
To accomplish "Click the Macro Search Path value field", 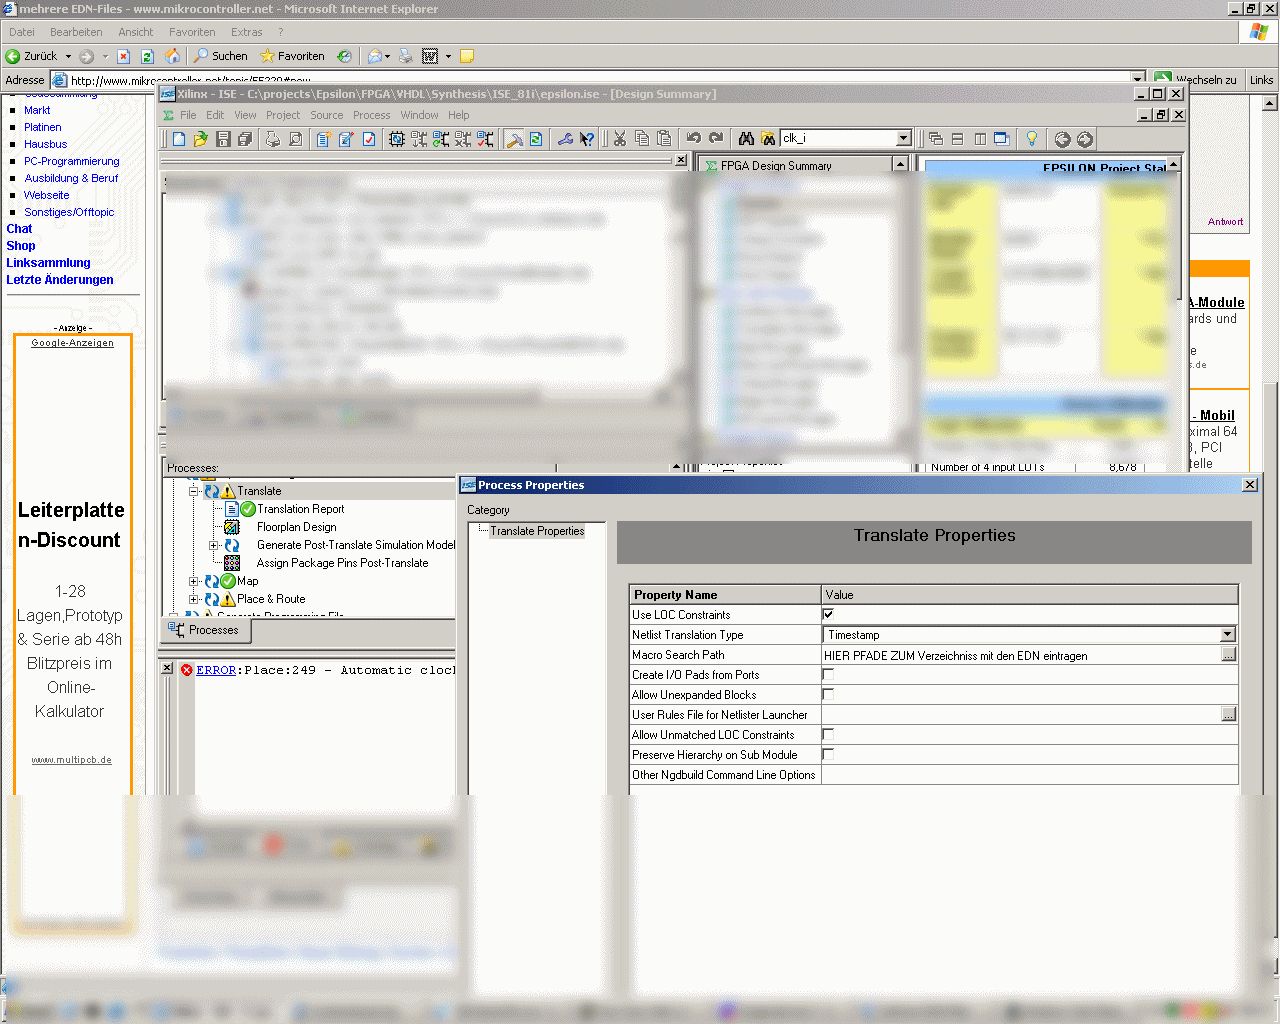I will (x=1021, y=655).
